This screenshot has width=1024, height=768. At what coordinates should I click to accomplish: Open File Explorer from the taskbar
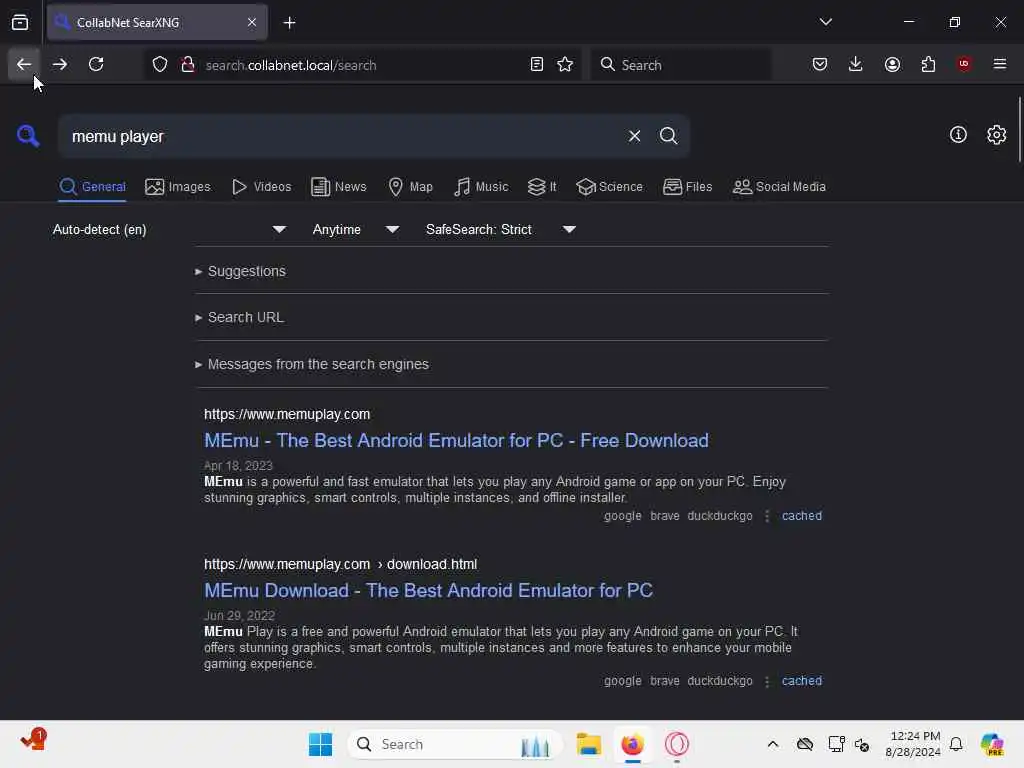point(588,744)
